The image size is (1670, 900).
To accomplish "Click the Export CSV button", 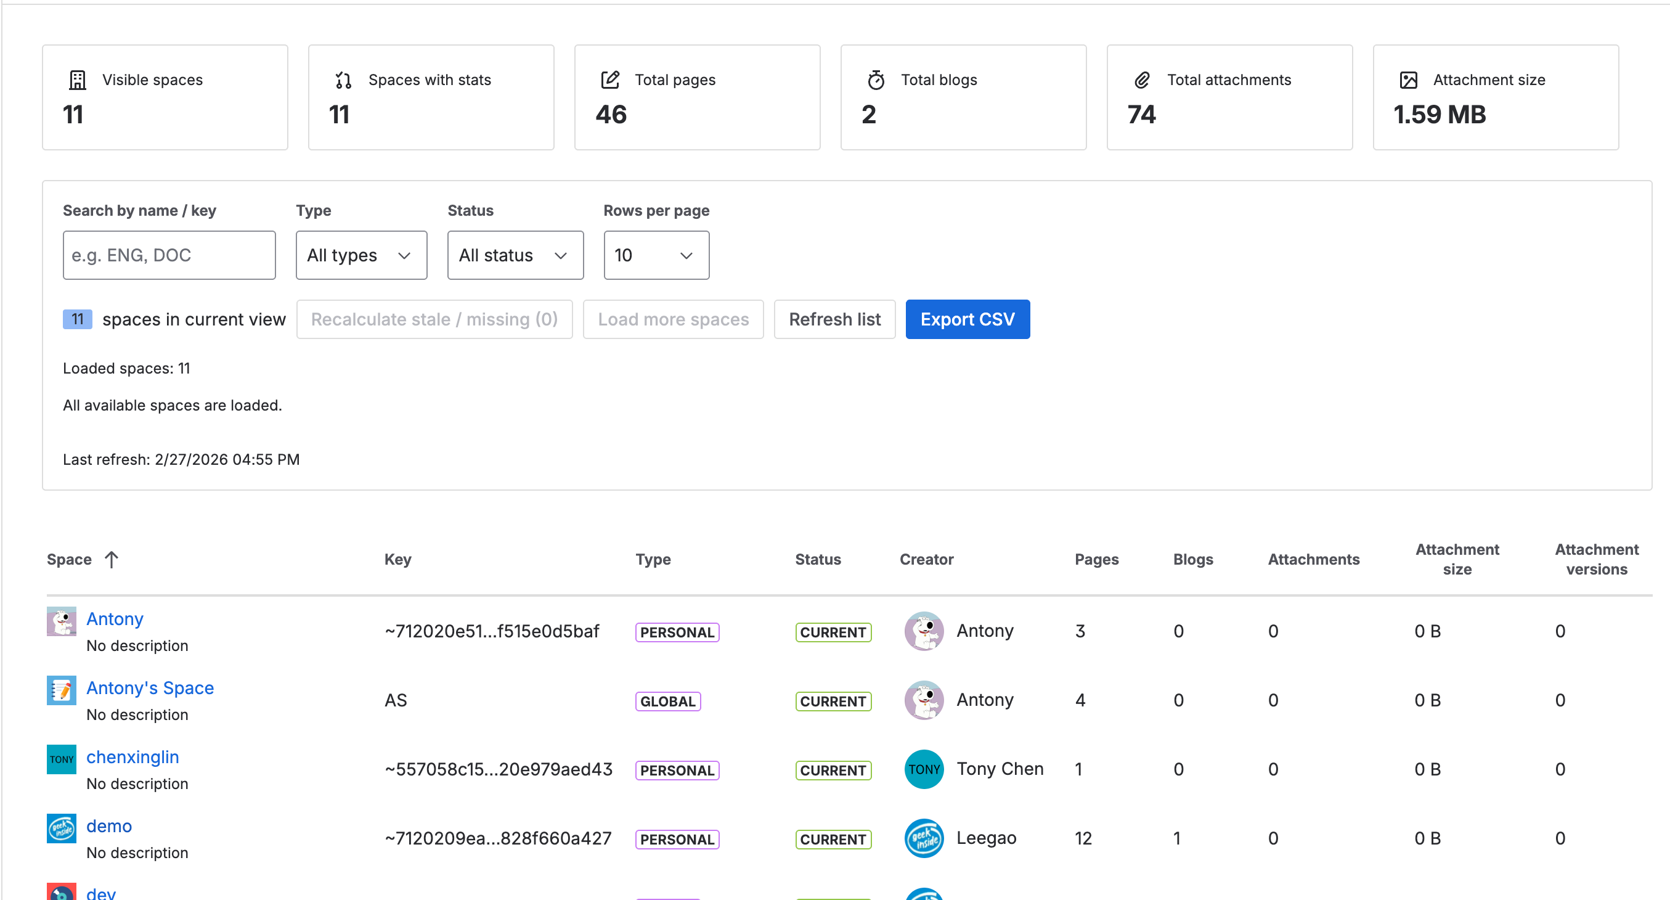I will [967, 319].
